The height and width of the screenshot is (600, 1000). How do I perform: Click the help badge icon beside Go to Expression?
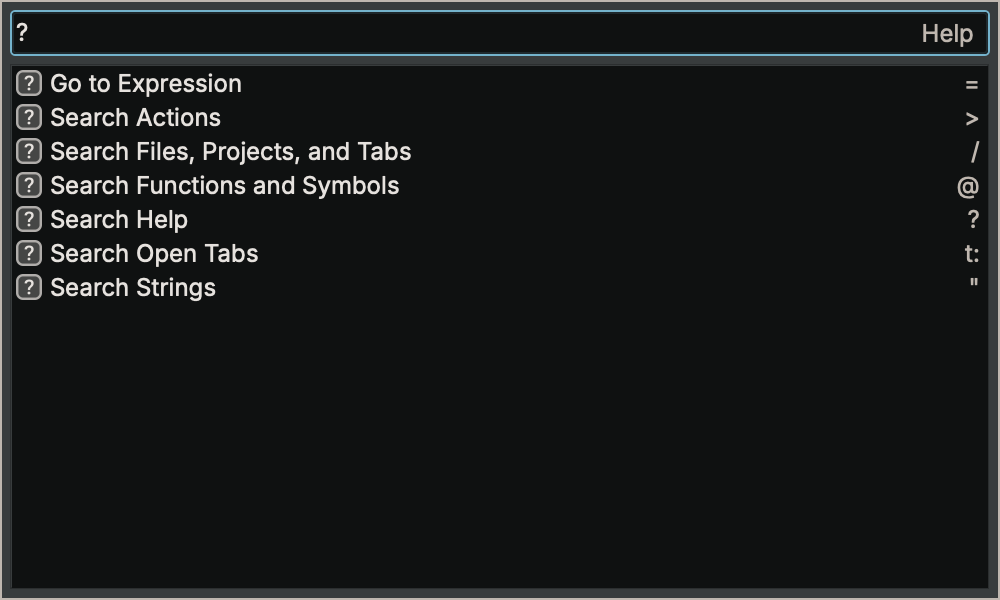pyautogui.click(x=27, y=84)
